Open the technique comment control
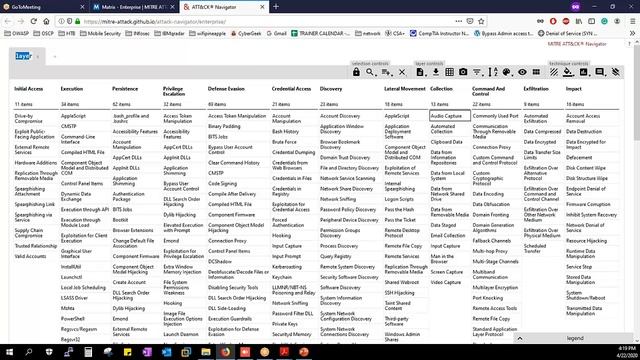The image size is (640, 360). tap(600, 72)
